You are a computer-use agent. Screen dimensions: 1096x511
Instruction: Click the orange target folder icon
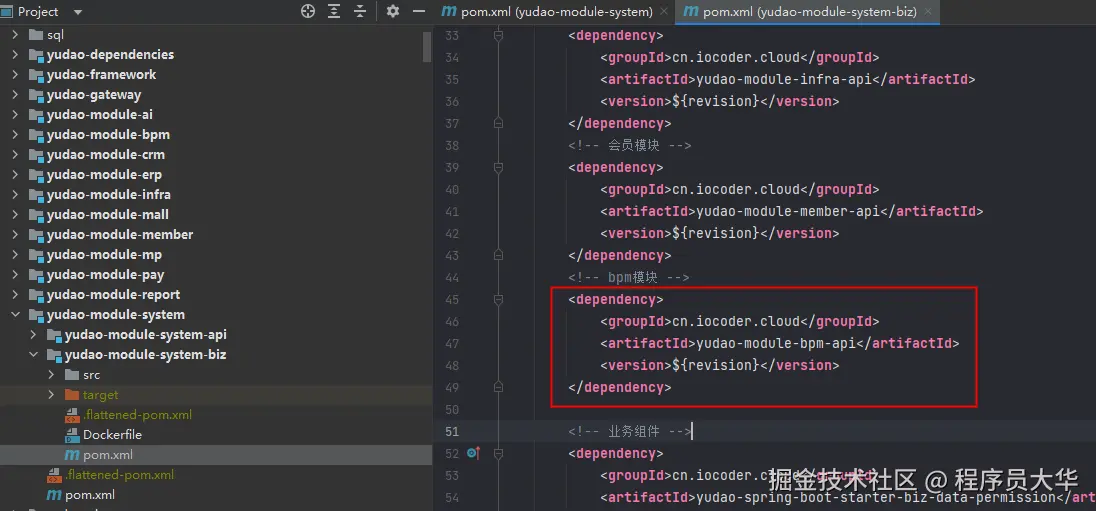[72, 395]
